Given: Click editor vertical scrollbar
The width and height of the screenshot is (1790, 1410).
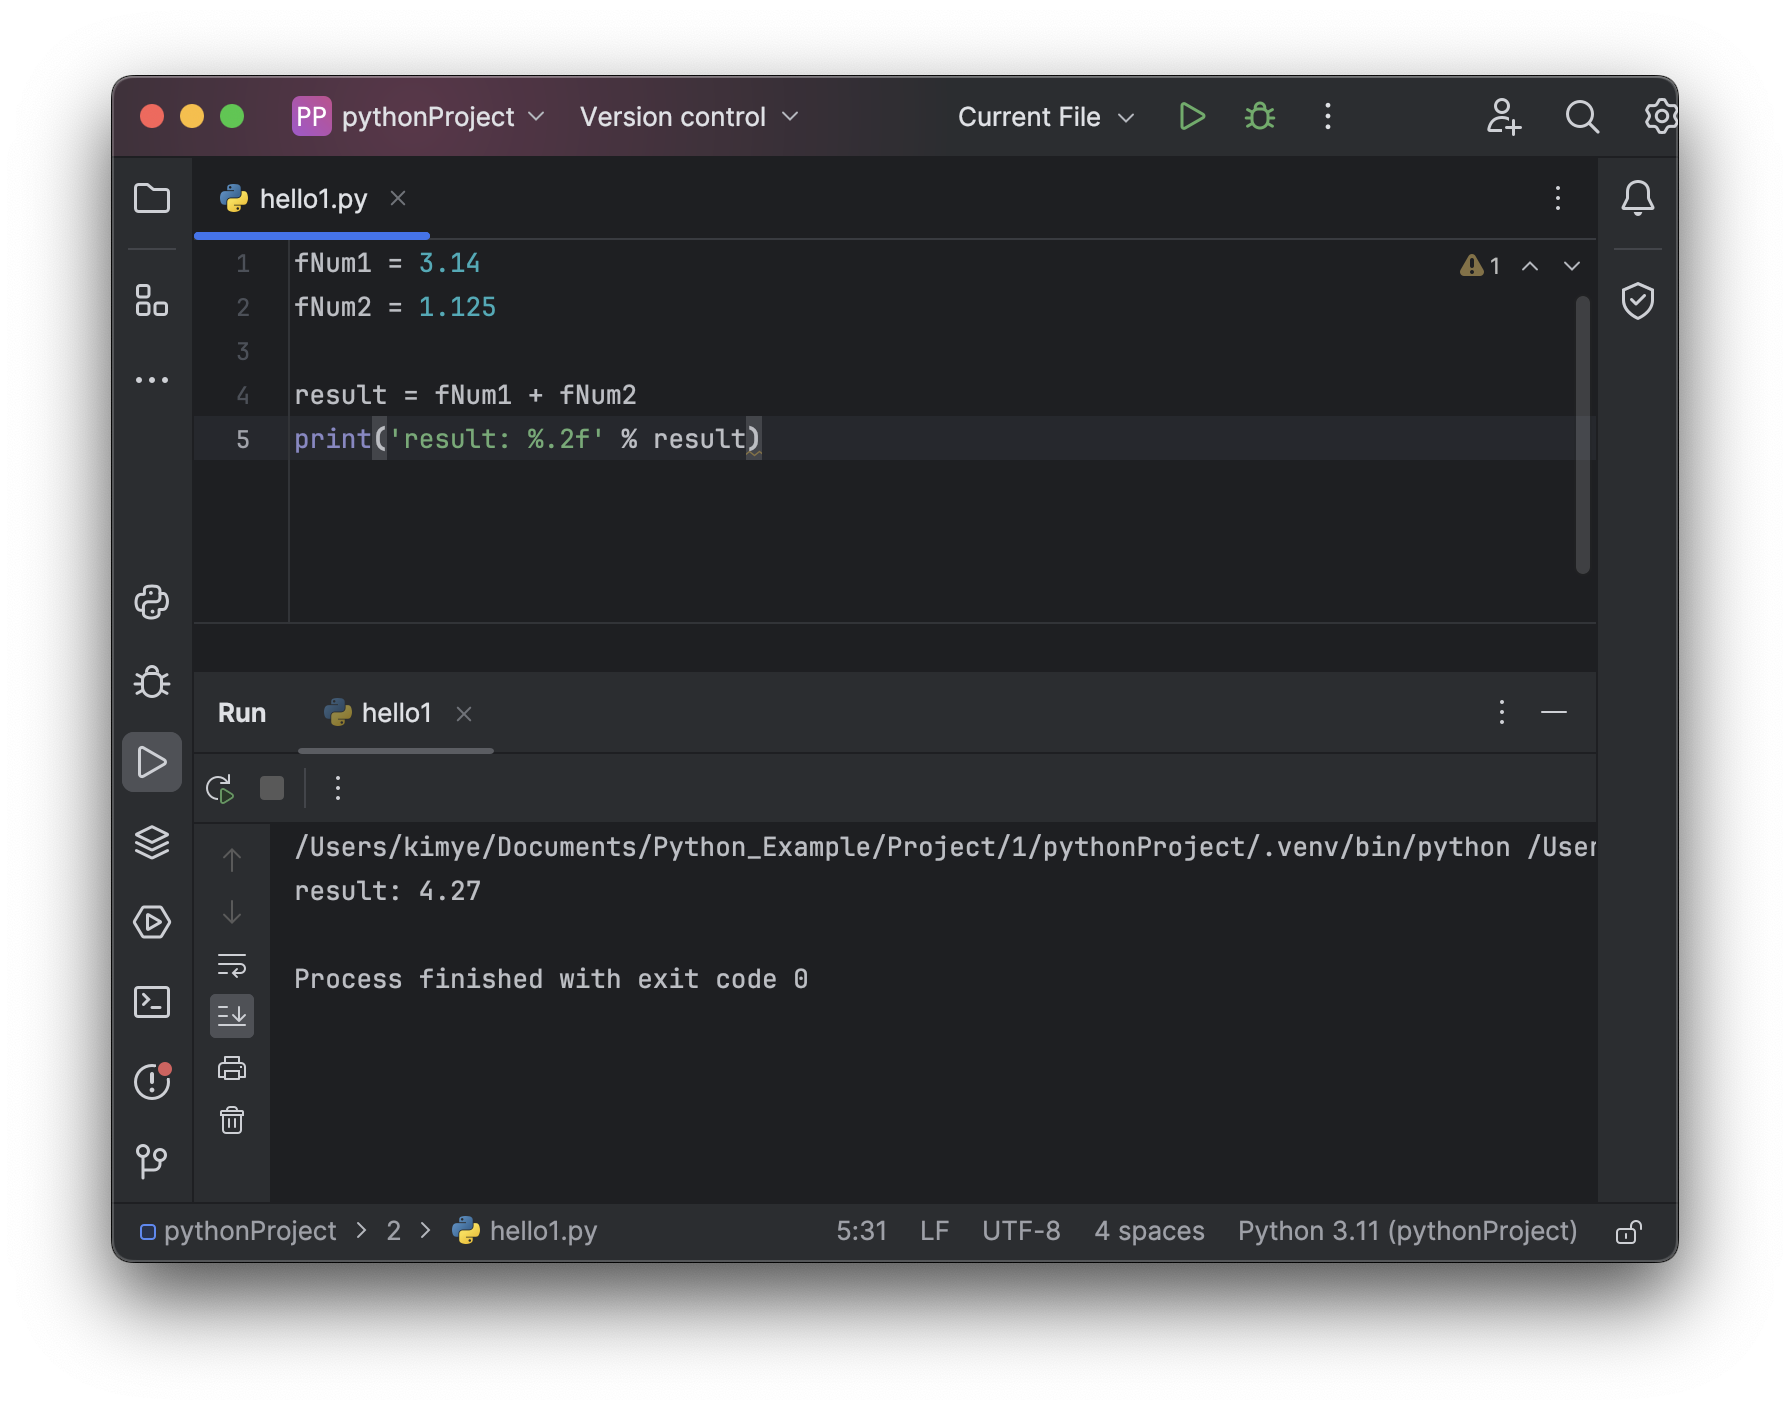Looking at the screenshot, I should (x=1583, y=434).
